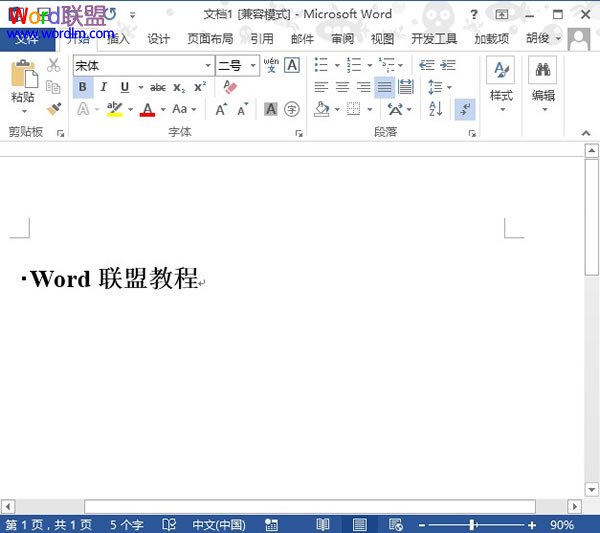
Task: Apply Subscript formatting
Action: tap(179, 88)
